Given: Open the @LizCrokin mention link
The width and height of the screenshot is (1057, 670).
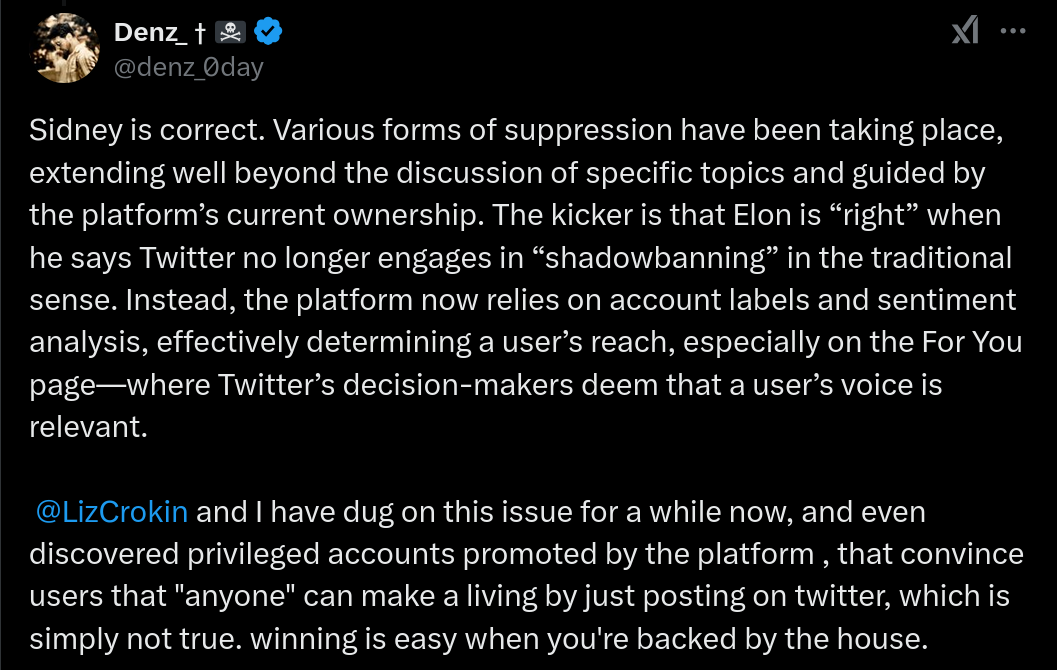Looking at the screenshot, I should pos(111,512).
